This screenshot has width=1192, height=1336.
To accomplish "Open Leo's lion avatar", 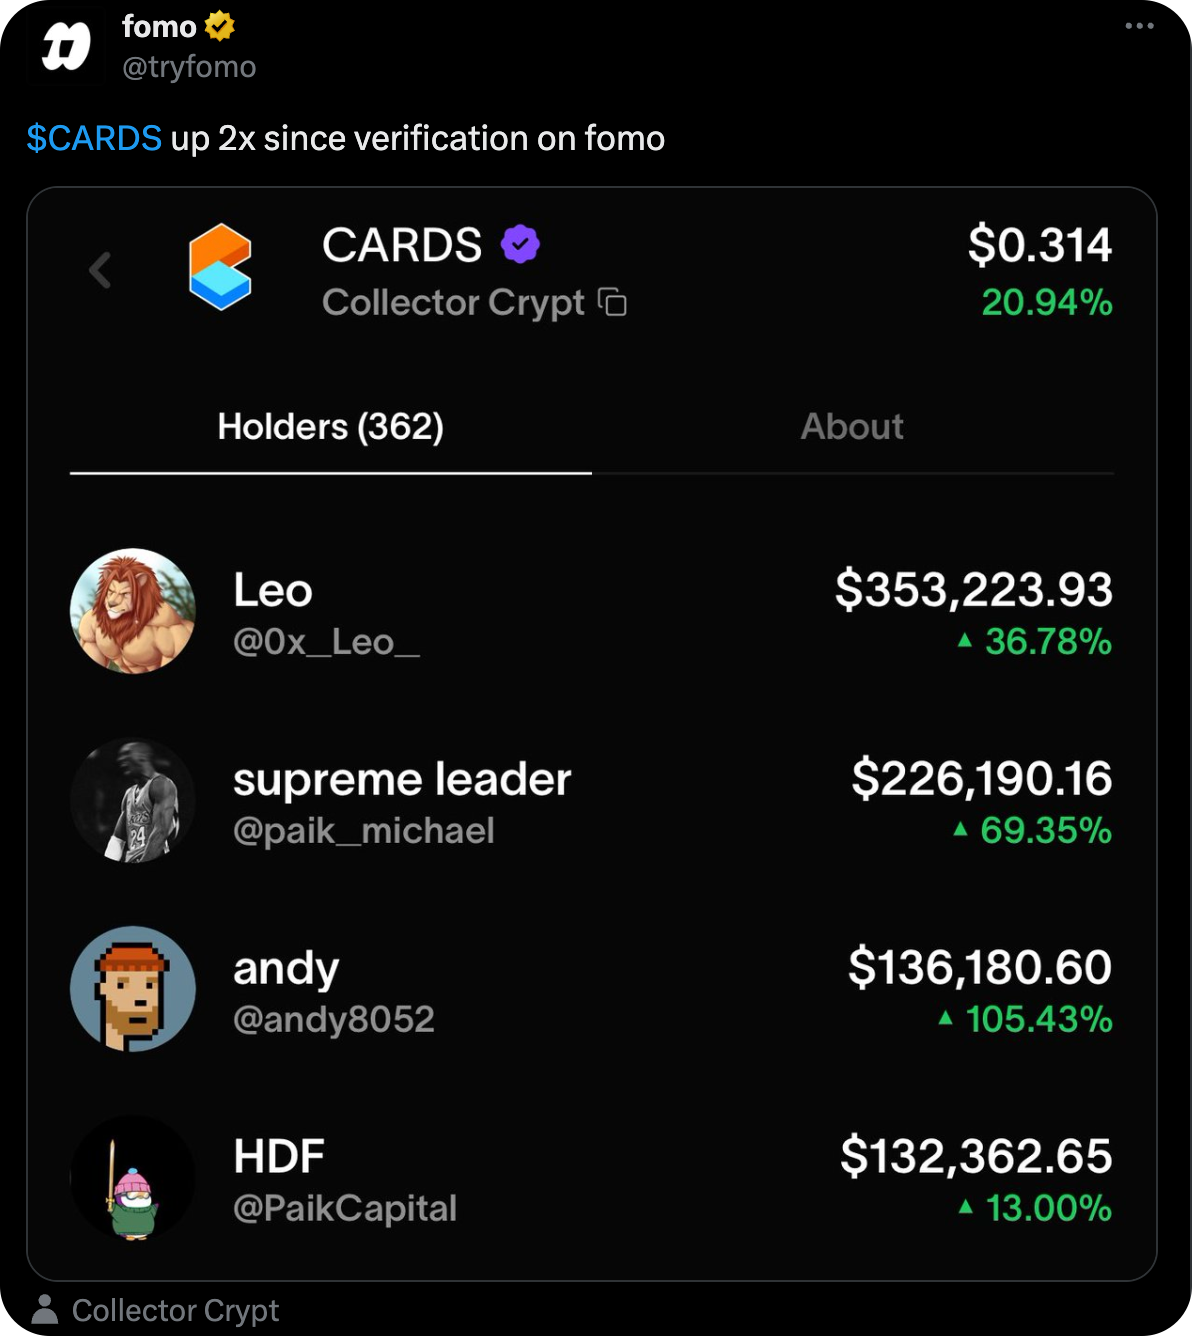I will pyautogui.click(x=133, y=611).
